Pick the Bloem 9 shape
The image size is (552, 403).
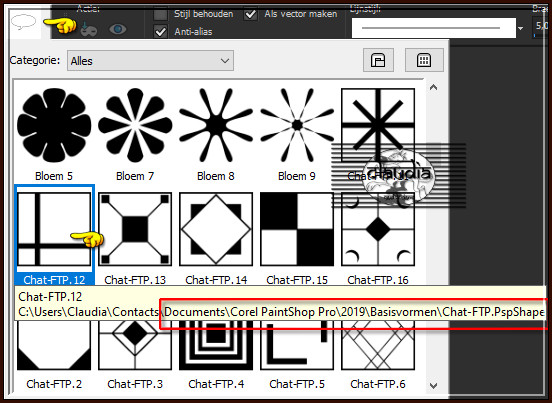tap(297, 125)
